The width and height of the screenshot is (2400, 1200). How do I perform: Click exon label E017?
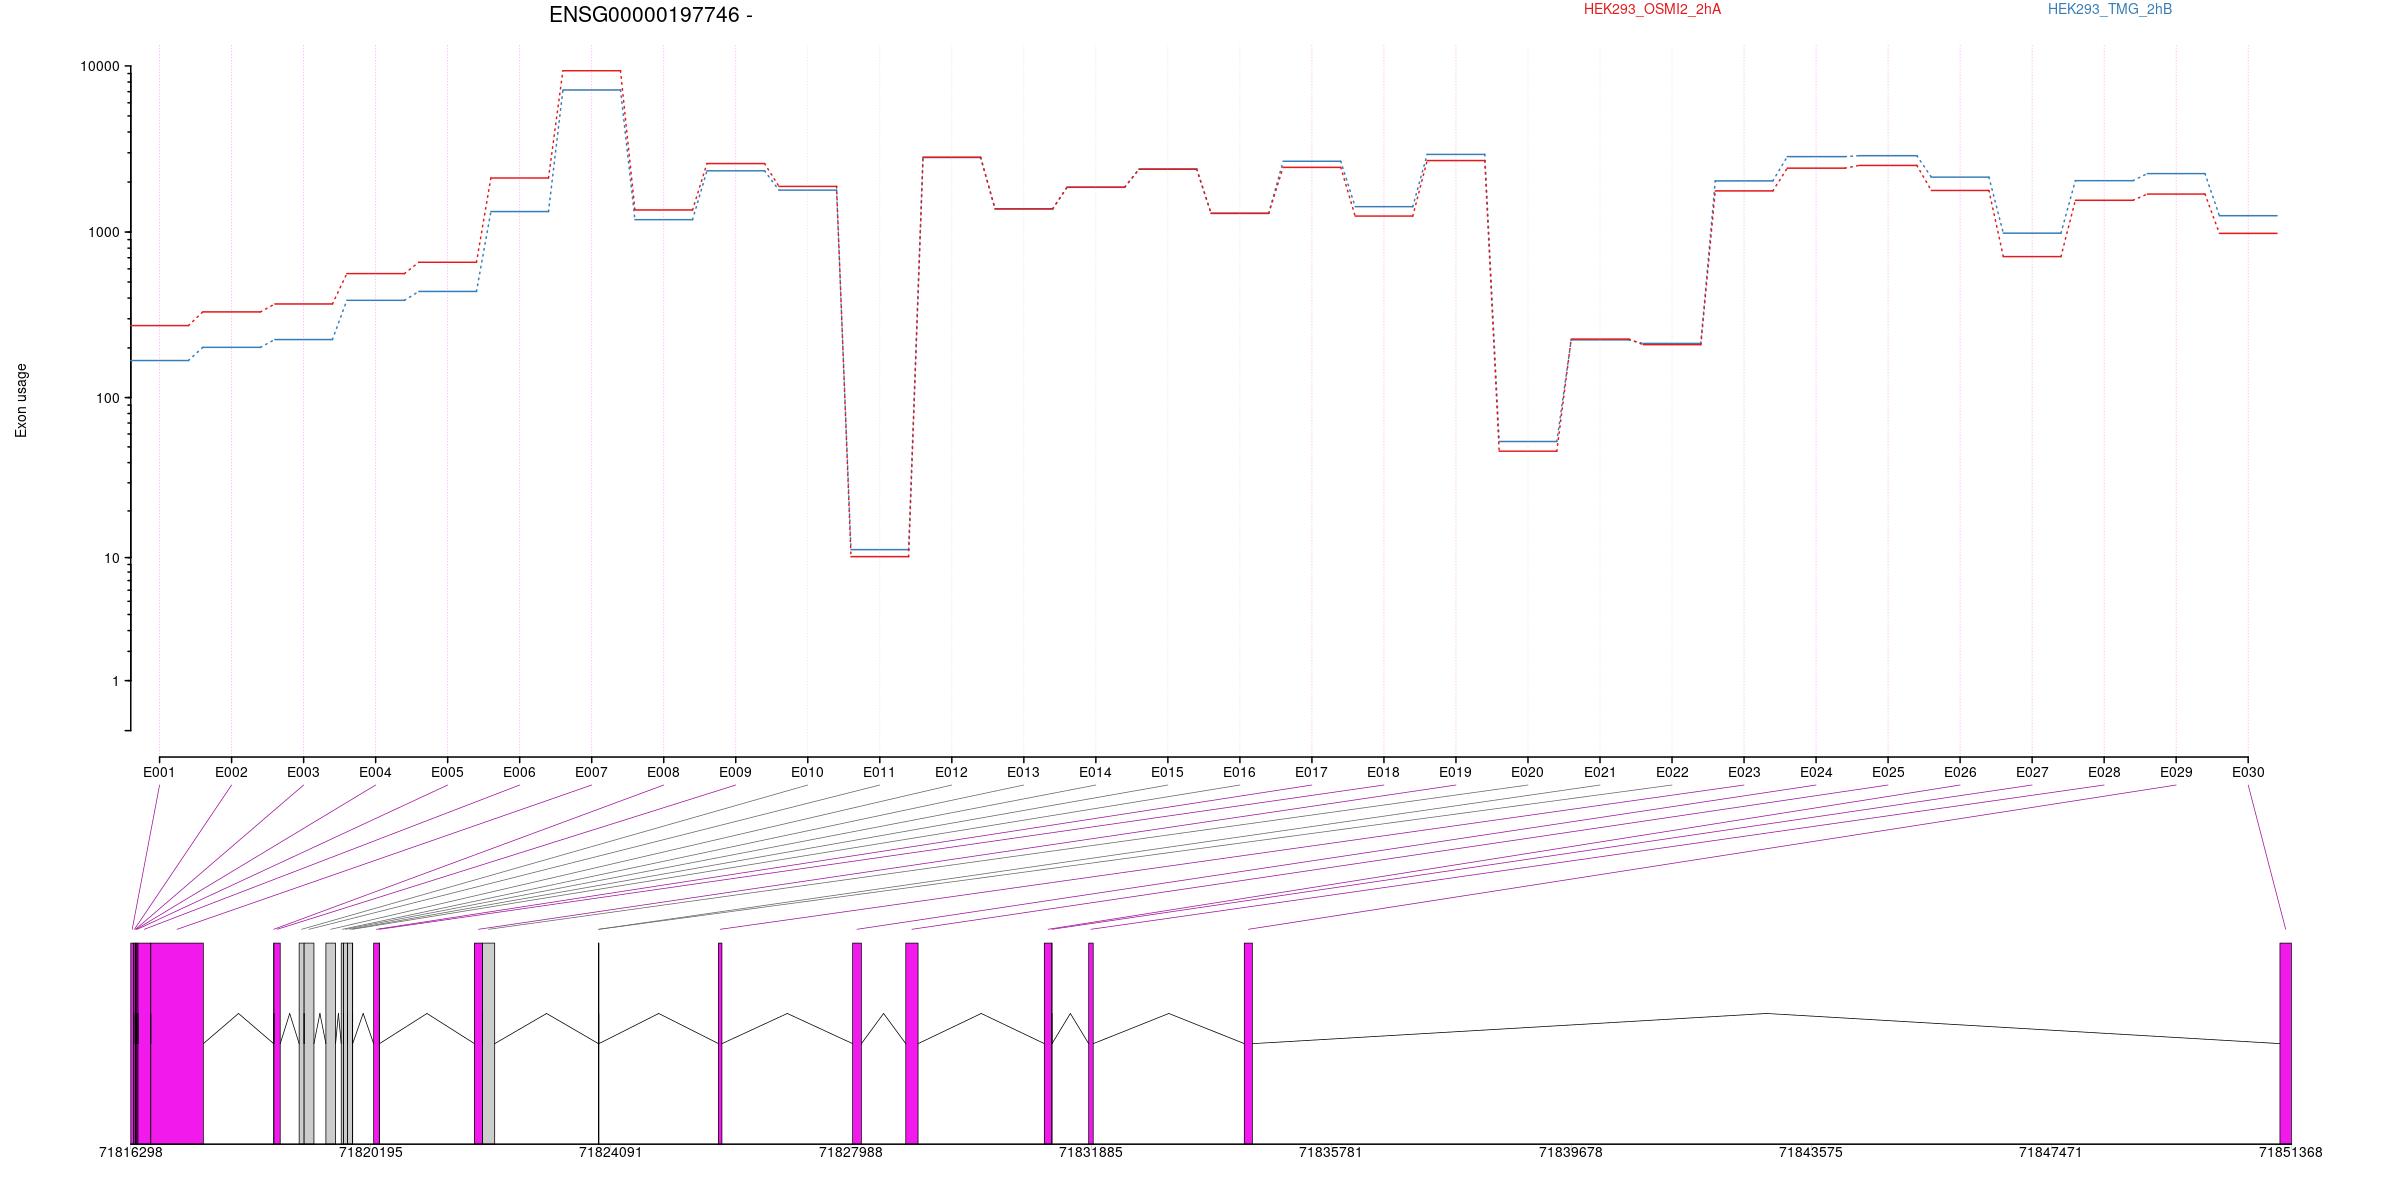pyautogui.click(x=1311, y=772)
